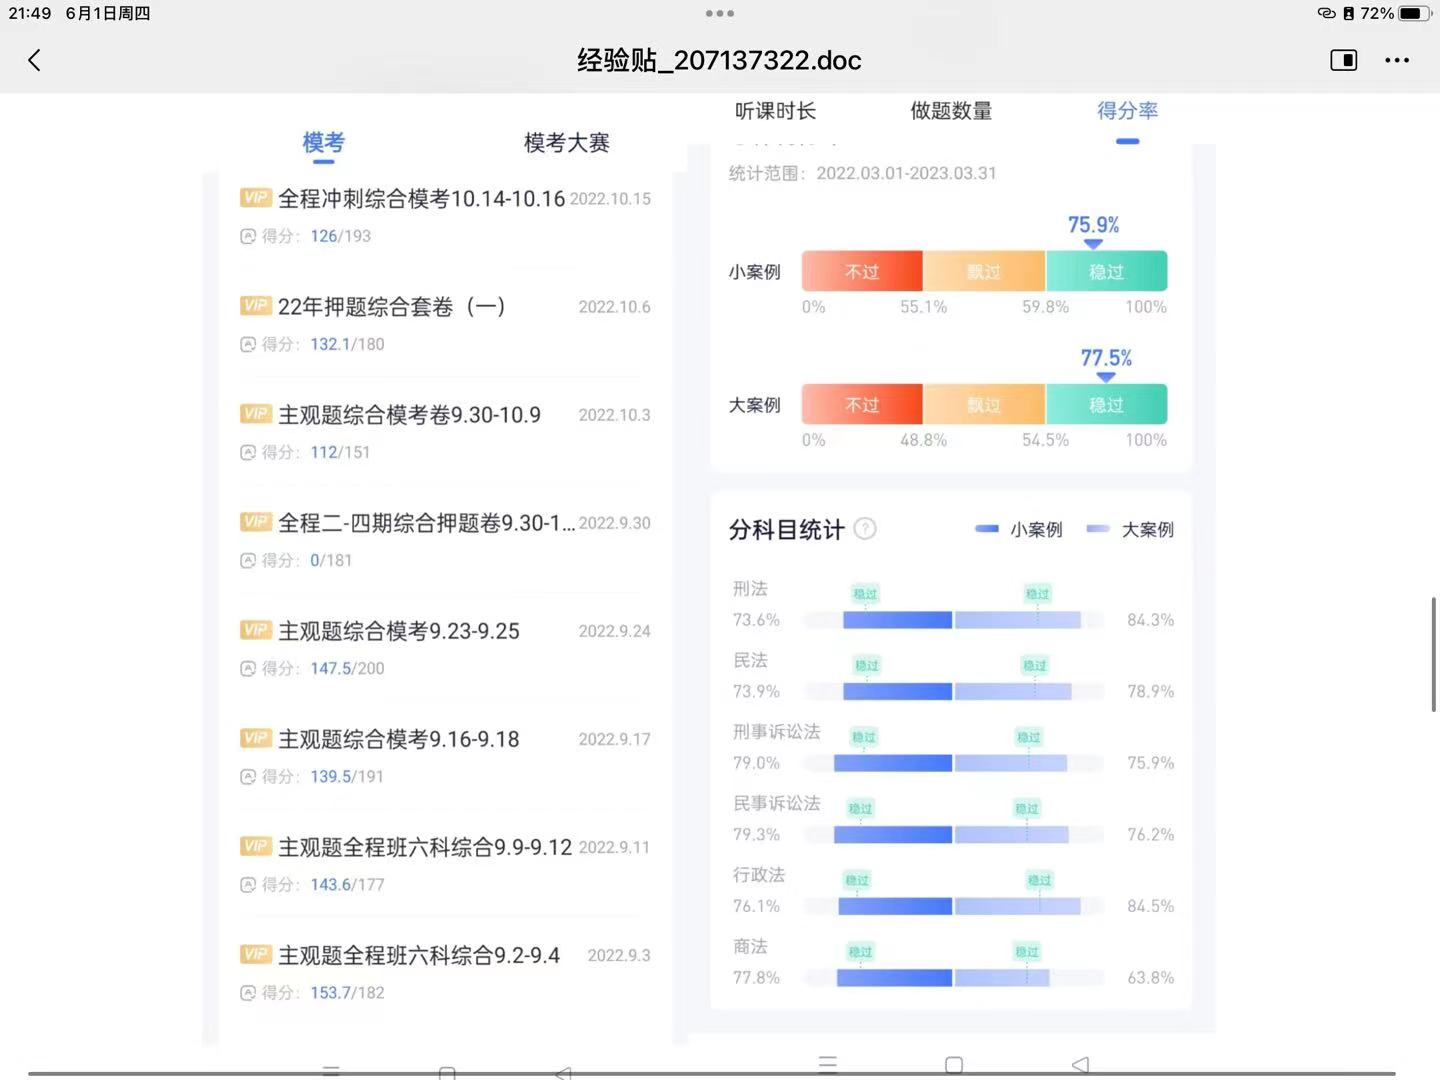Click the 行政法 84.5% value
The image size is (1440, 1080).
pyautogui.click(x=1150, y=906)
